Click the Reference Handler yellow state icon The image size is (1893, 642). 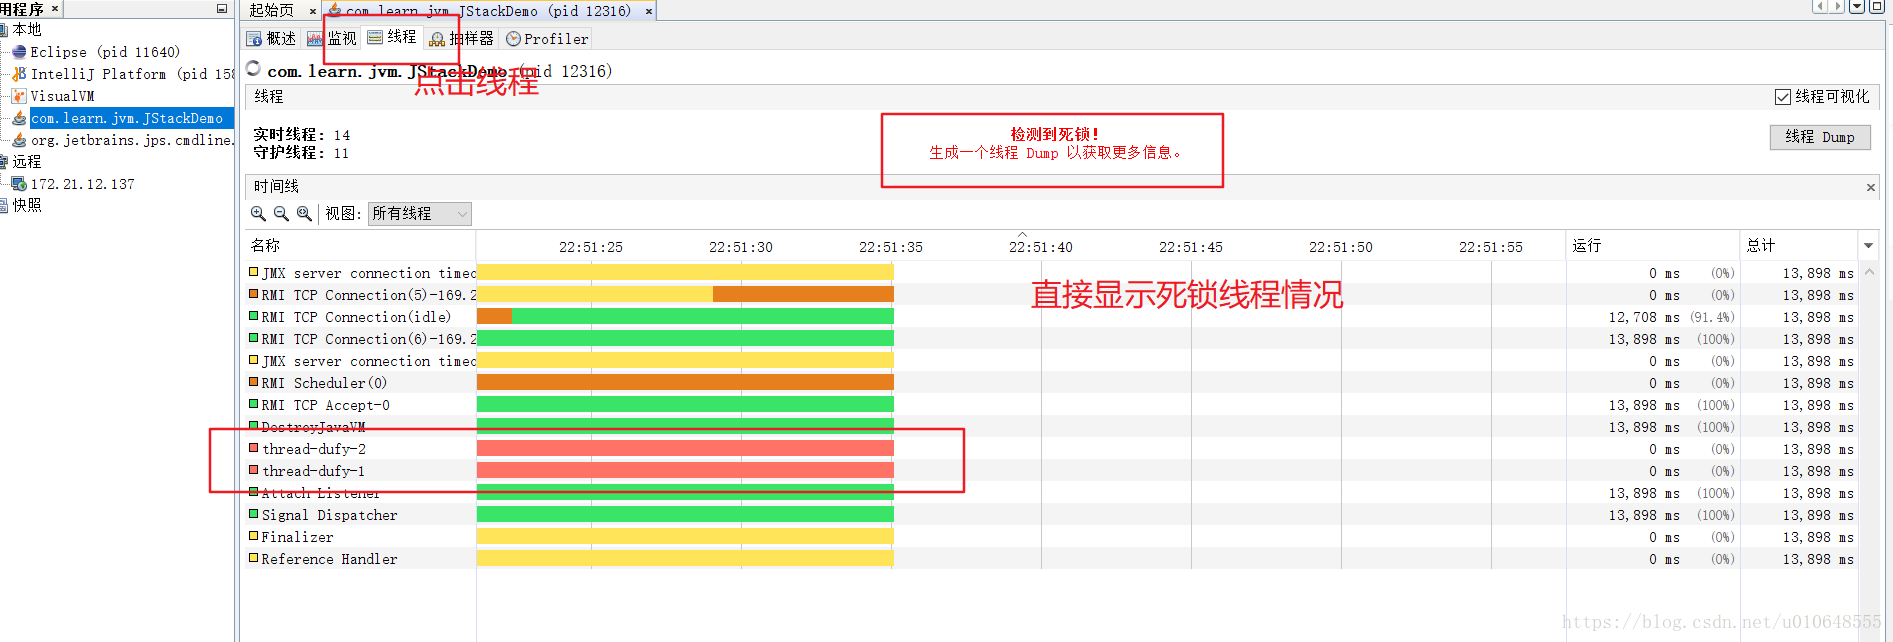[254, 558]
